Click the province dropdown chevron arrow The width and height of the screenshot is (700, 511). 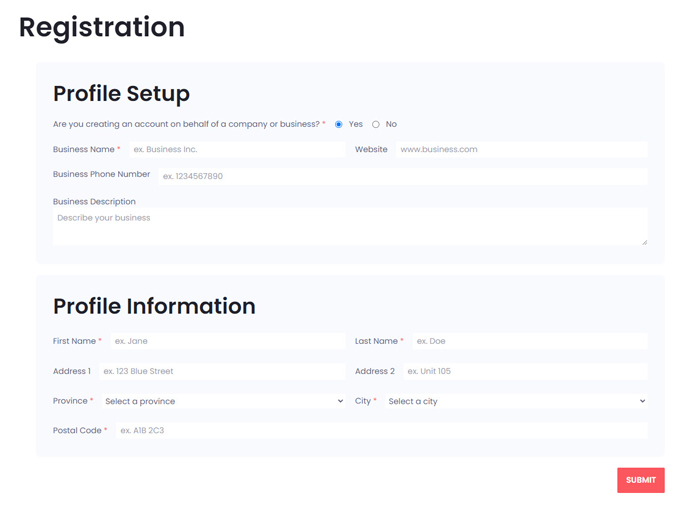click(340, 401)
